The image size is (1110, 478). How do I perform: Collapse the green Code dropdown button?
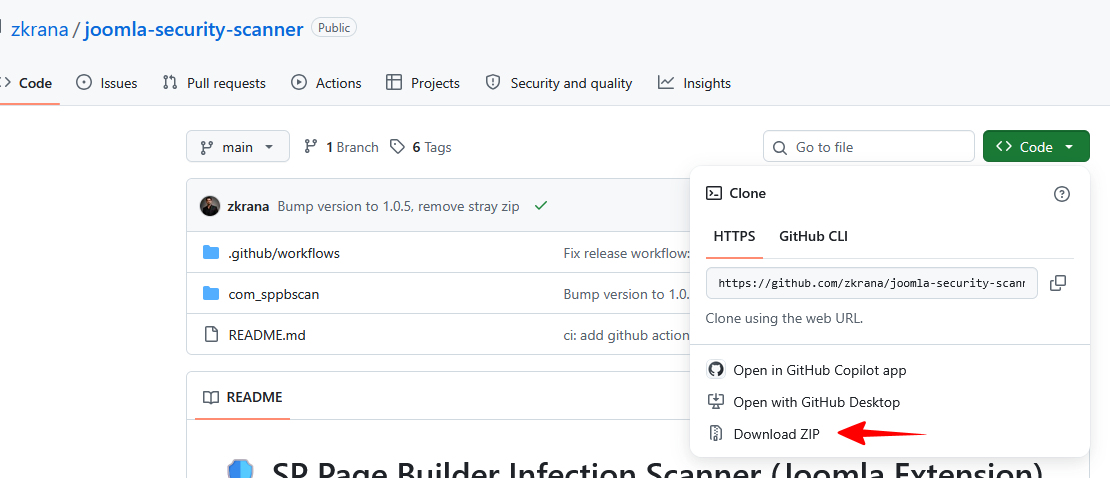1036,147
